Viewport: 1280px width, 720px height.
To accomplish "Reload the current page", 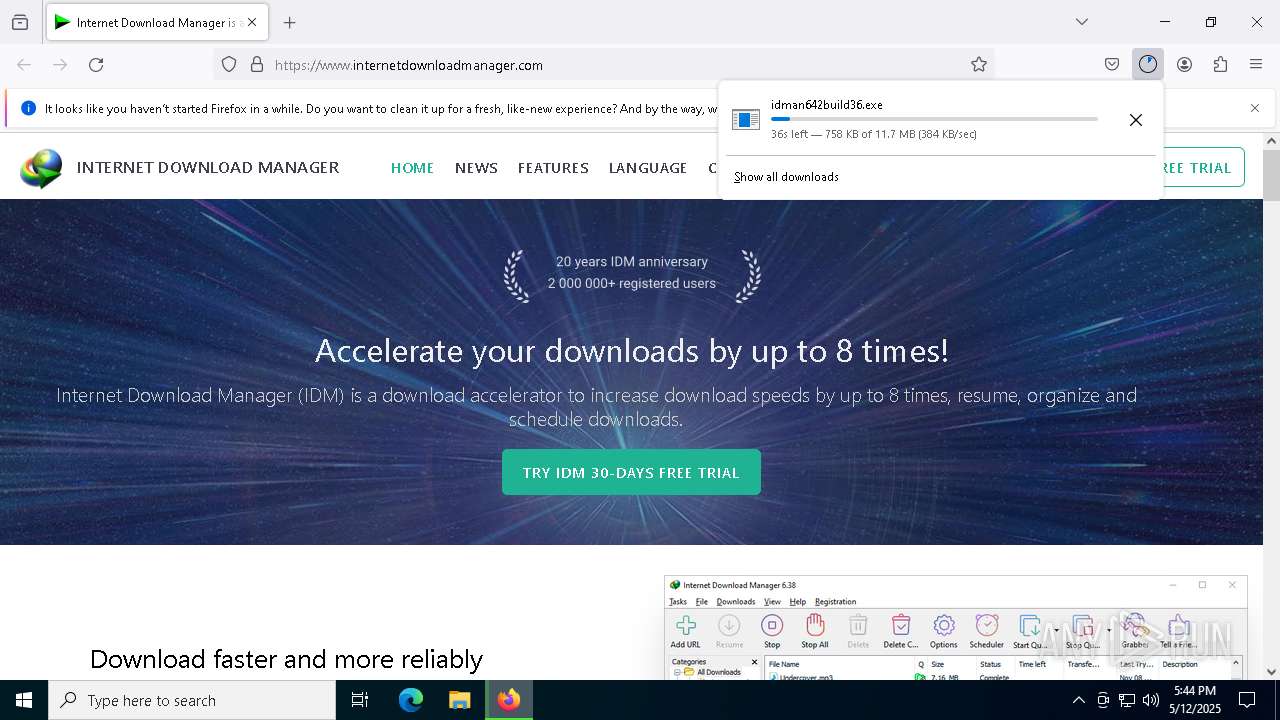I will coord(96,64).
